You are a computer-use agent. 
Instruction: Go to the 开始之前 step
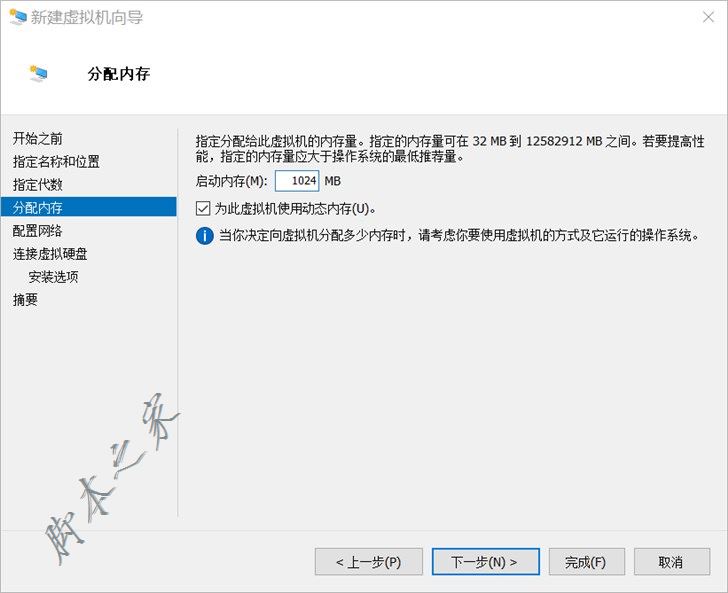pyautogui.click(x=38, y=138)
